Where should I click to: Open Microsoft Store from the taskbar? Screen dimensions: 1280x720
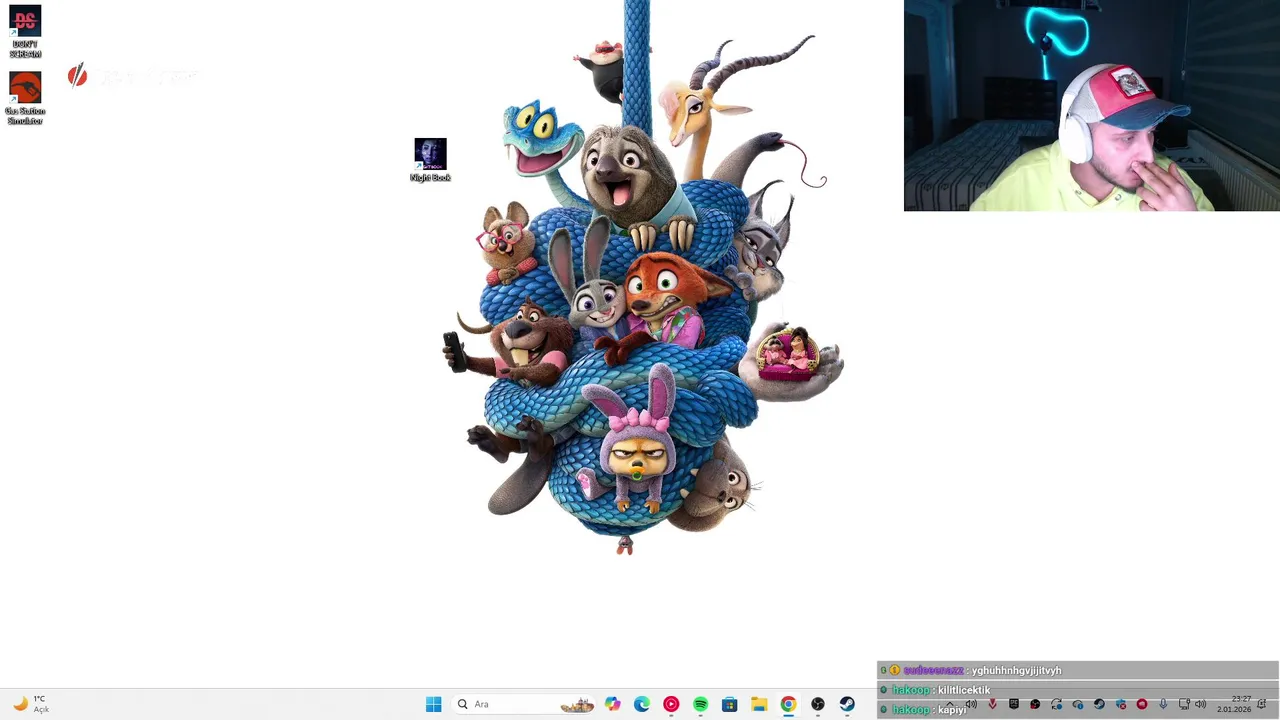729,704
